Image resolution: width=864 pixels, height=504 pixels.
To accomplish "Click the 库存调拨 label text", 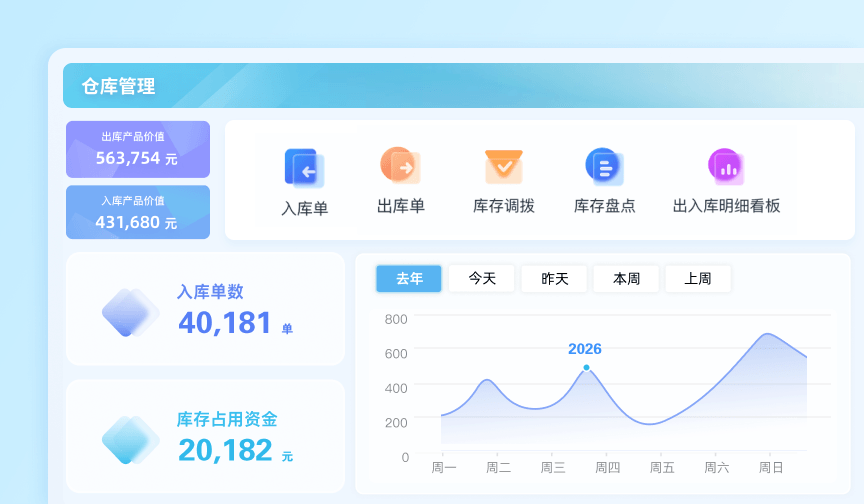I will [504, 207].
